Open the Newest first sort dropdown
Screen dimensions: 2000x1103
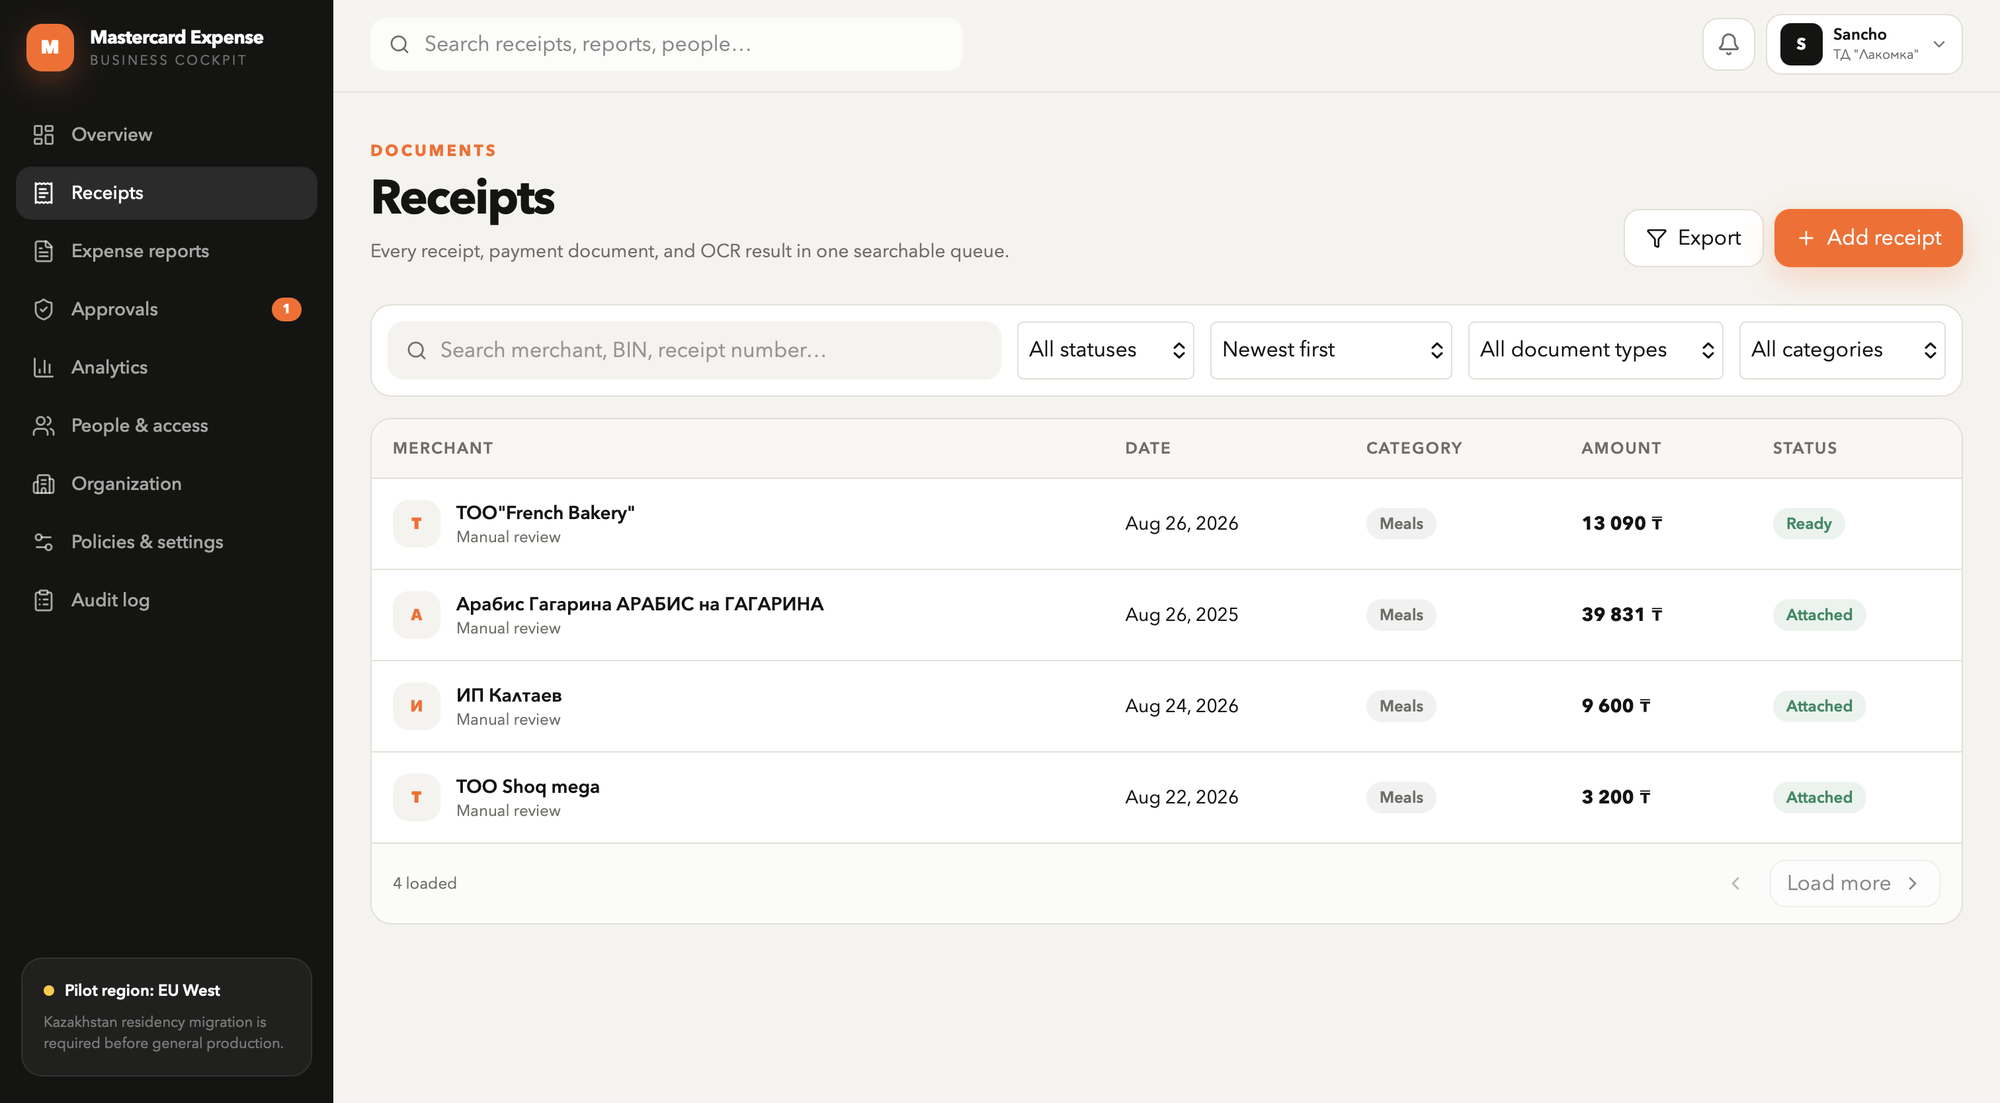[1331, 350]
